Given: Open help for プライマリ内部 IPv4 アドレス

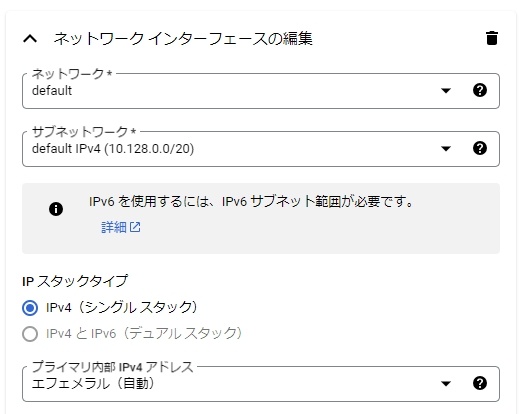Looking at the screenshot, I should pyautogui.click(x=480, y=383).
